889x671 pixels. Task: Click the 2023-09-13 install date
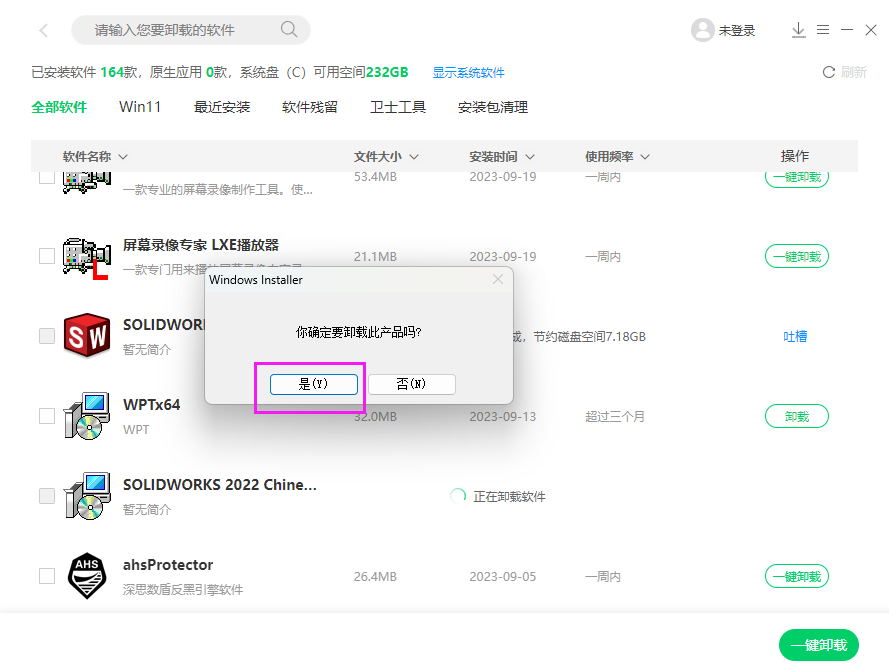502,416
